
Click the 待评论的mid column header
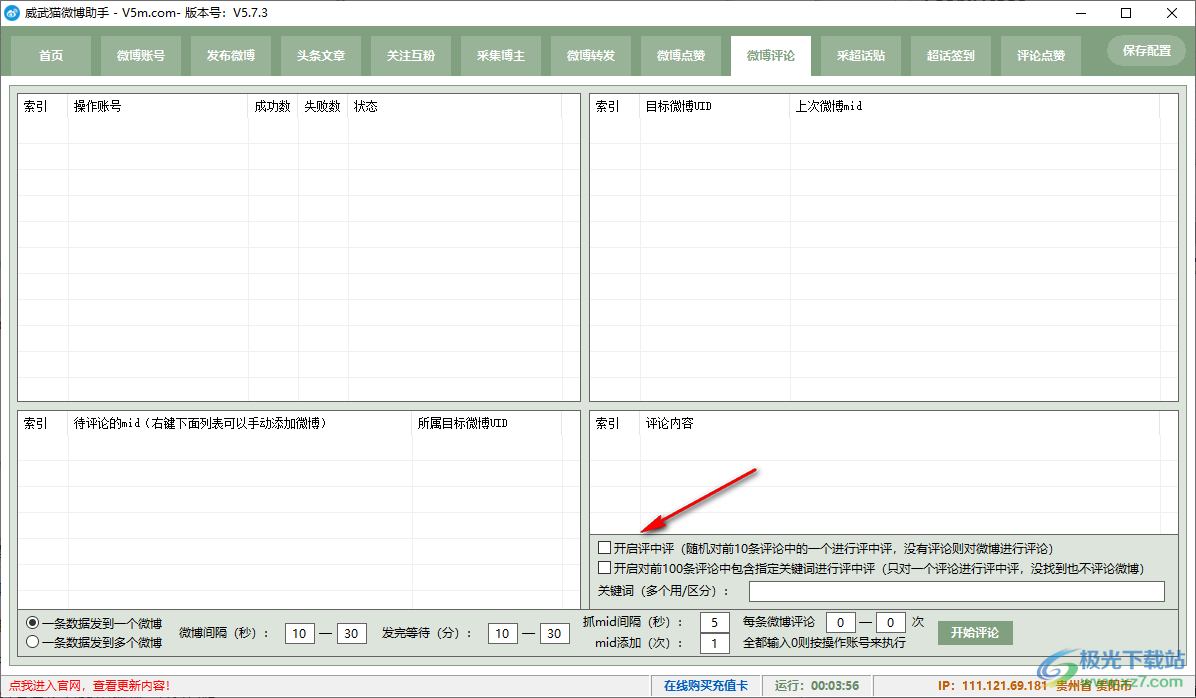coord(240,423)
